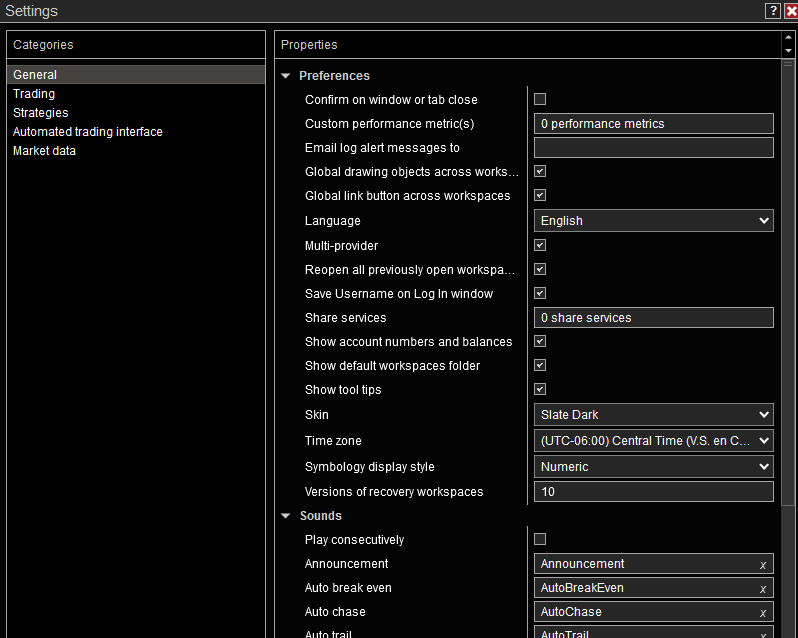This screenshot has height=638, width=798.
Task: Collapse the Preferences section
Action: point(286,76)
